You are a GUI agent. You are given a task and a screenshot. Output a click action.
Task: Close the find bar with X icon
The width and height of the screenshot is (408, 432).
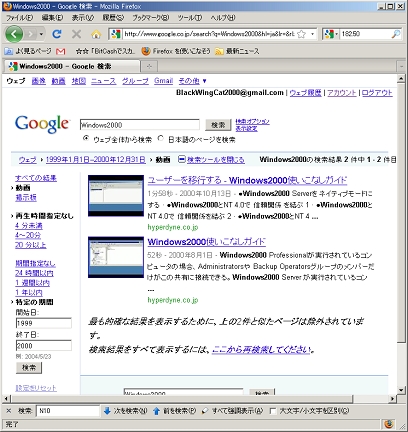point(9,411)
